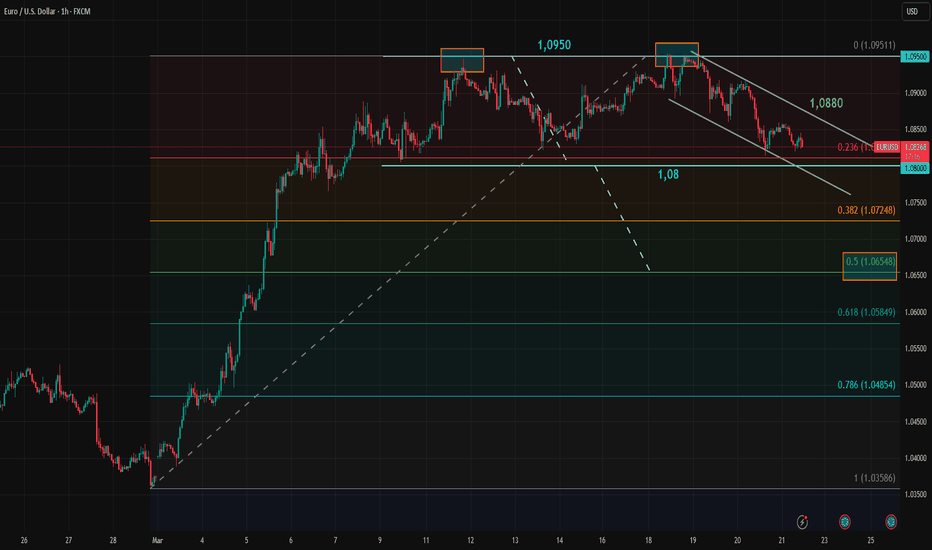The width and height of the screenshot is (932, 550).
Task: Open the EU economic event marker above date 25
Action: tap(890, 522)
